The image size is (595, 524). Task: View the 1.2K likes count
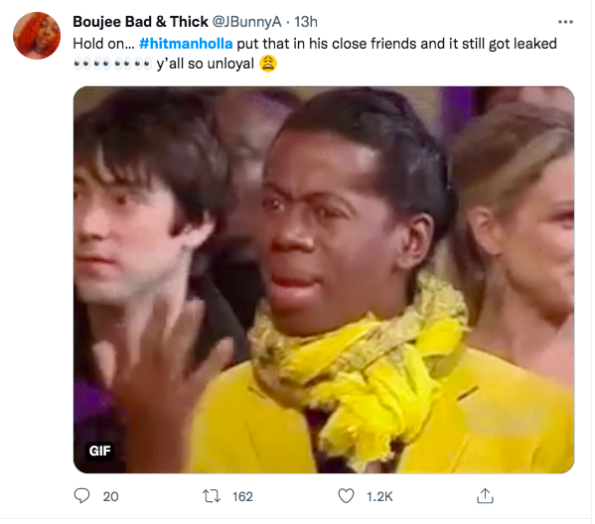(379, 496)
